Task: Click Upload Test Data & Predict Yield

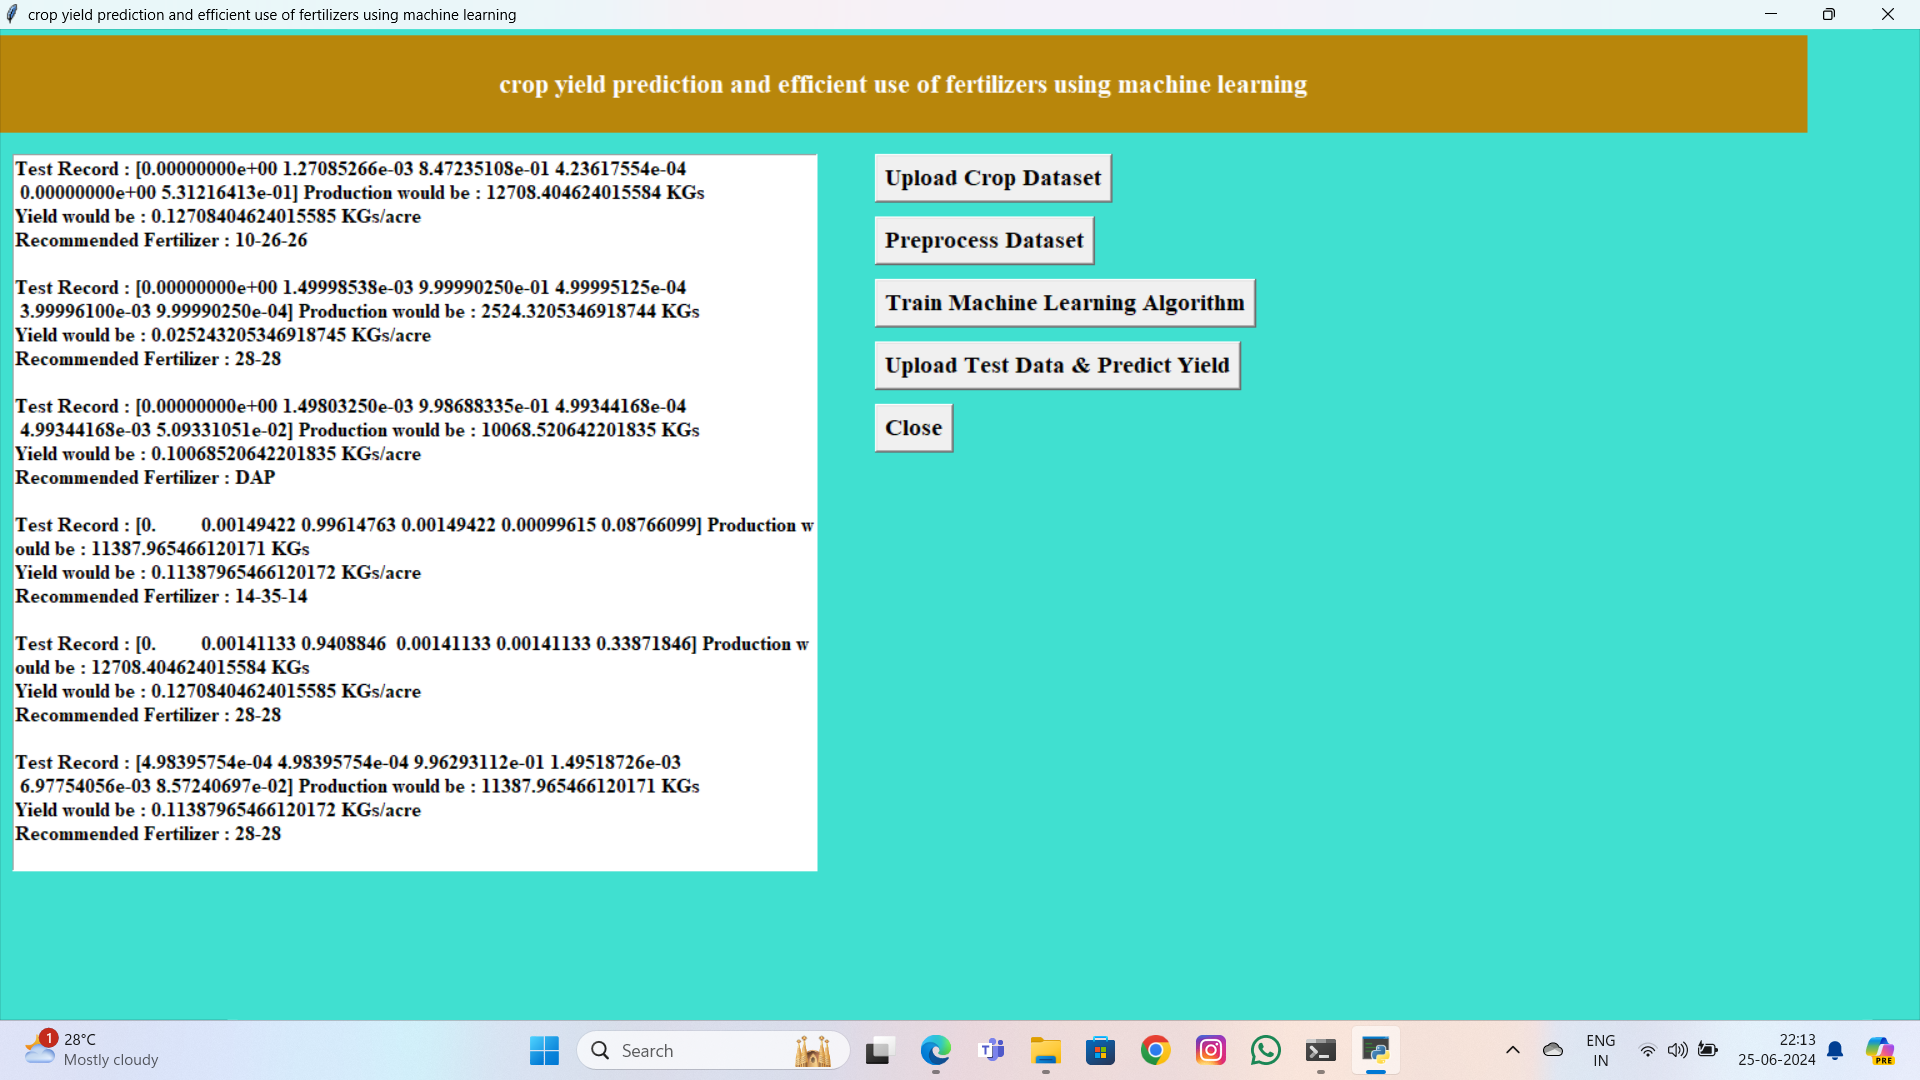Action: (x=1057, y=366)
